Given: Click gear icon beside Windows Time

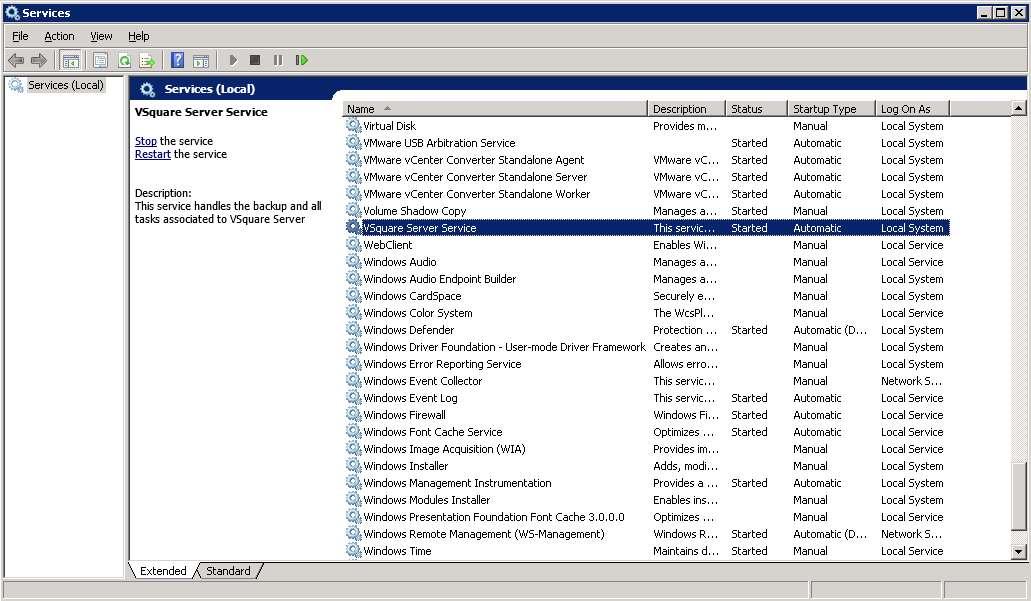Looking at the screenshot, I should point(353,550).
